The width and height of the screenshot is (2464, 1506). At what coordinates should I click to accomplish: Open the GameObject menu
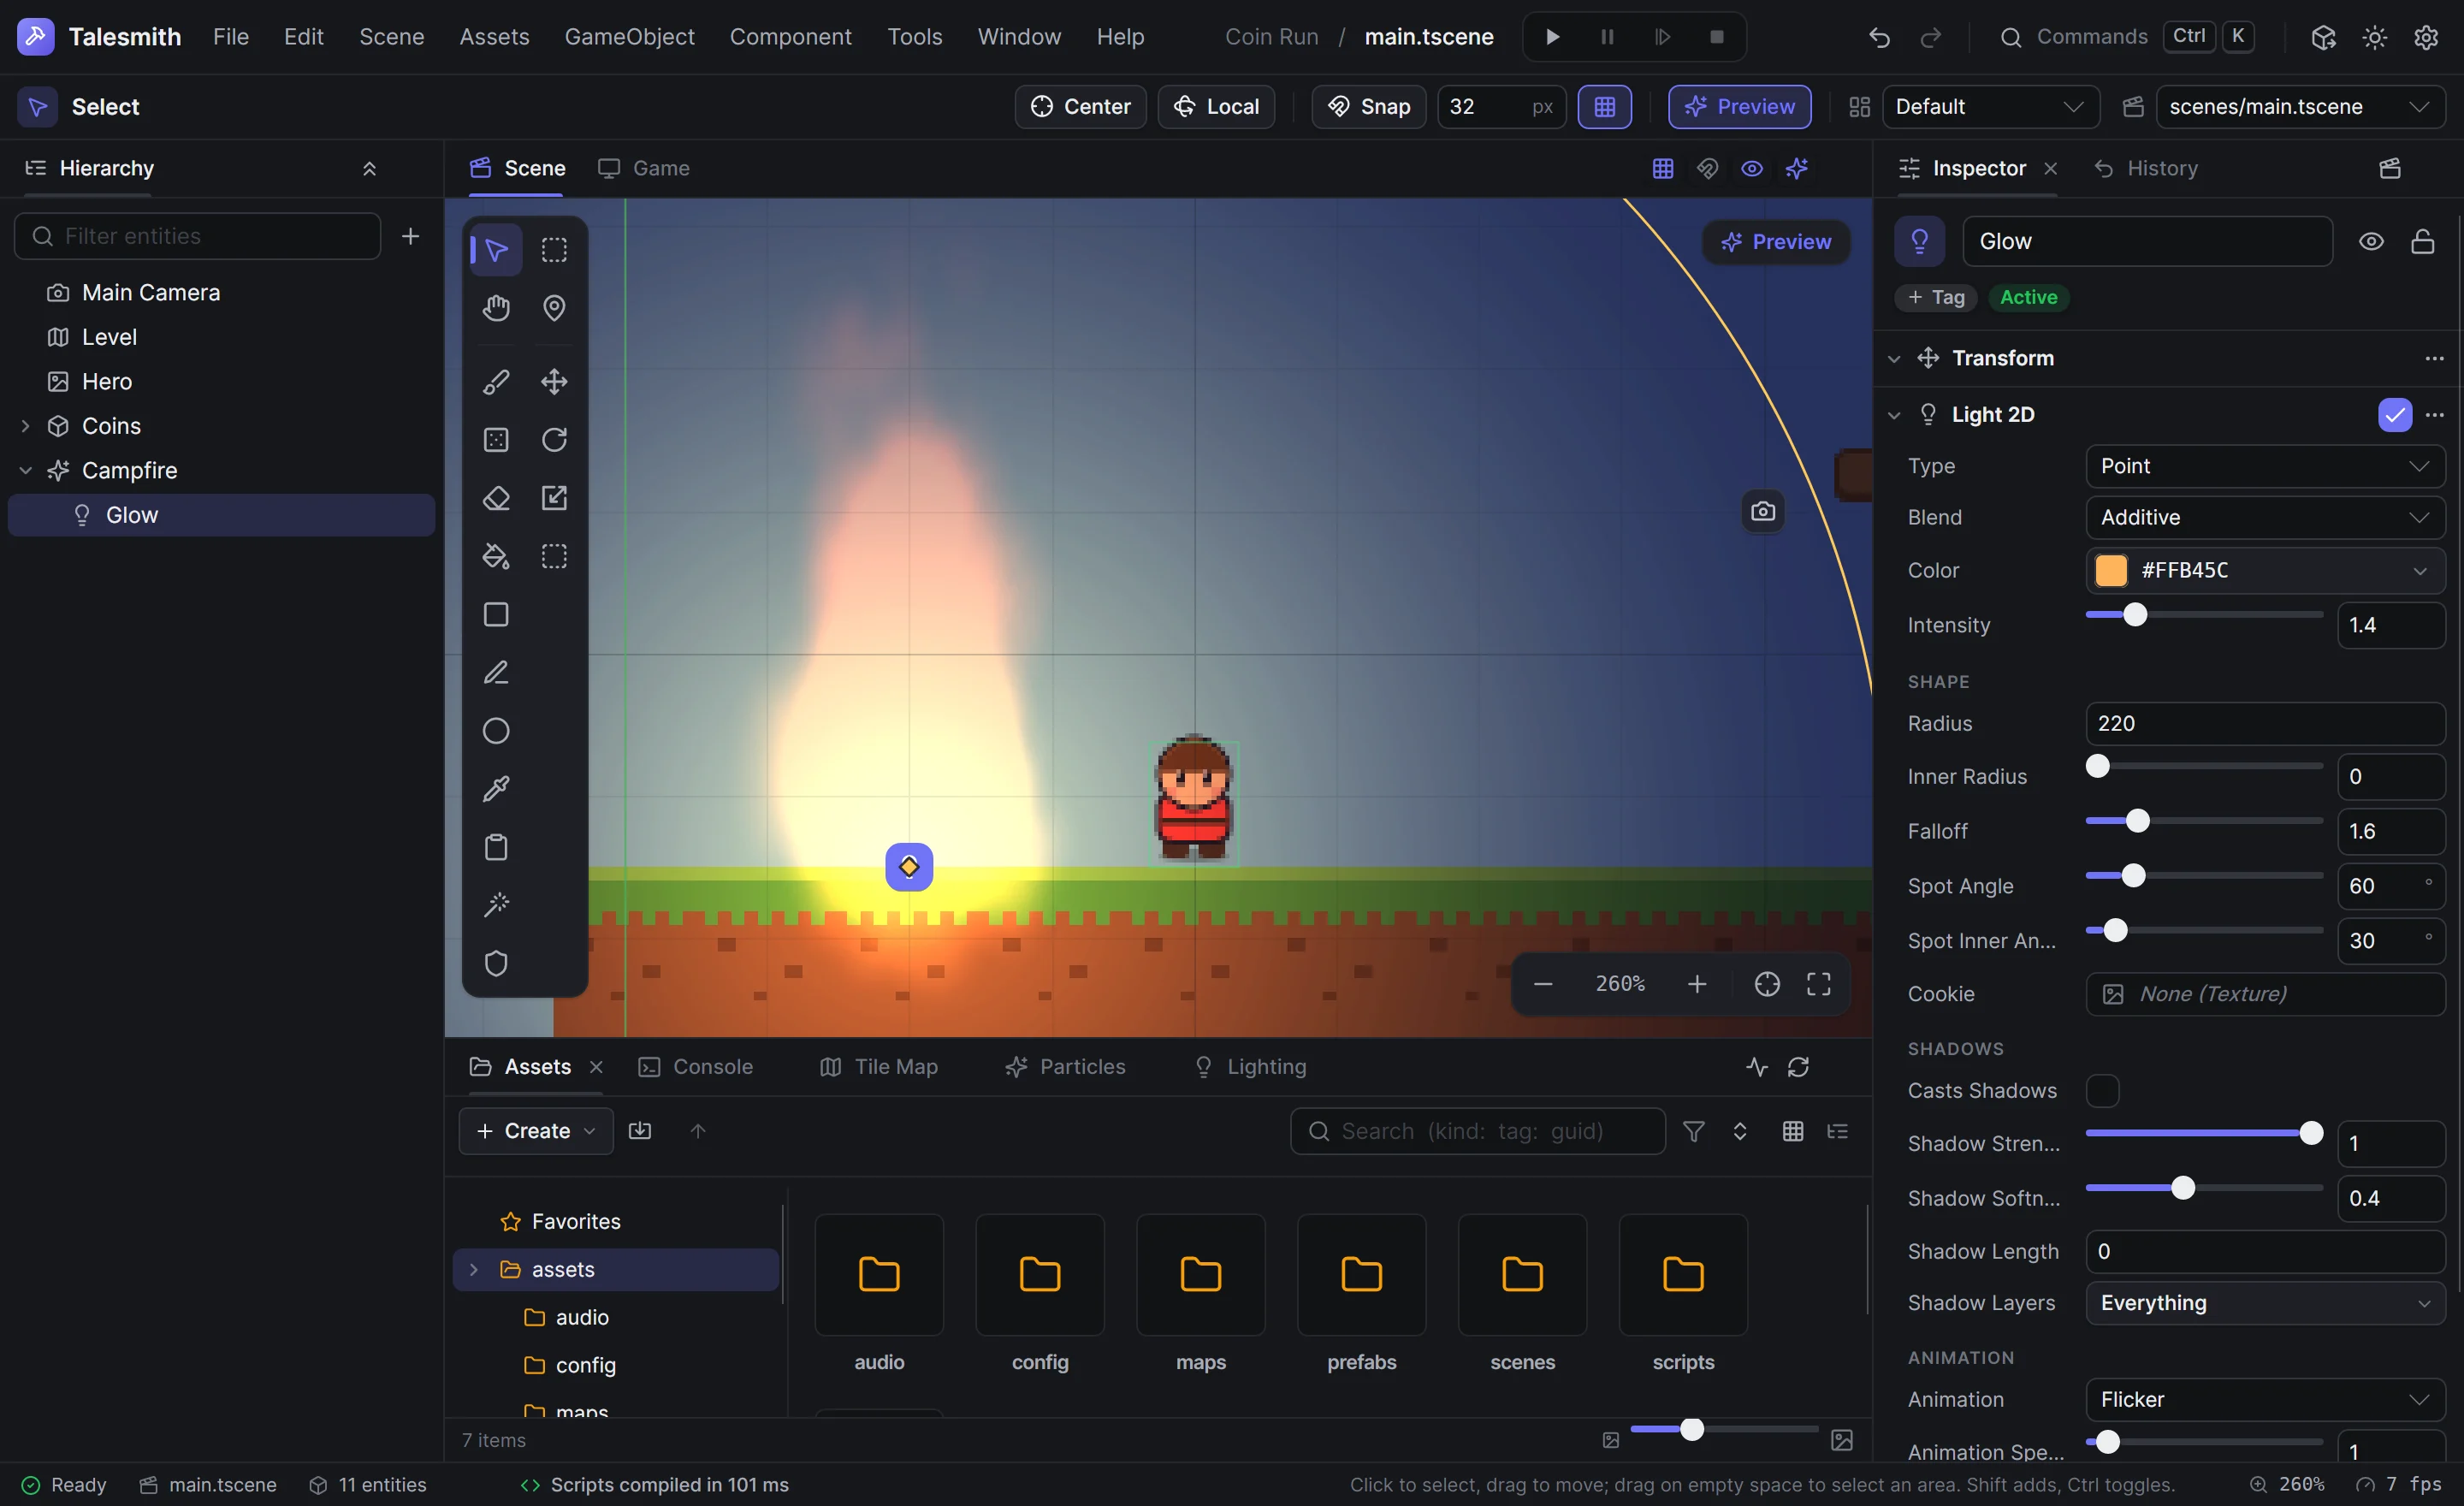(629, 37)
